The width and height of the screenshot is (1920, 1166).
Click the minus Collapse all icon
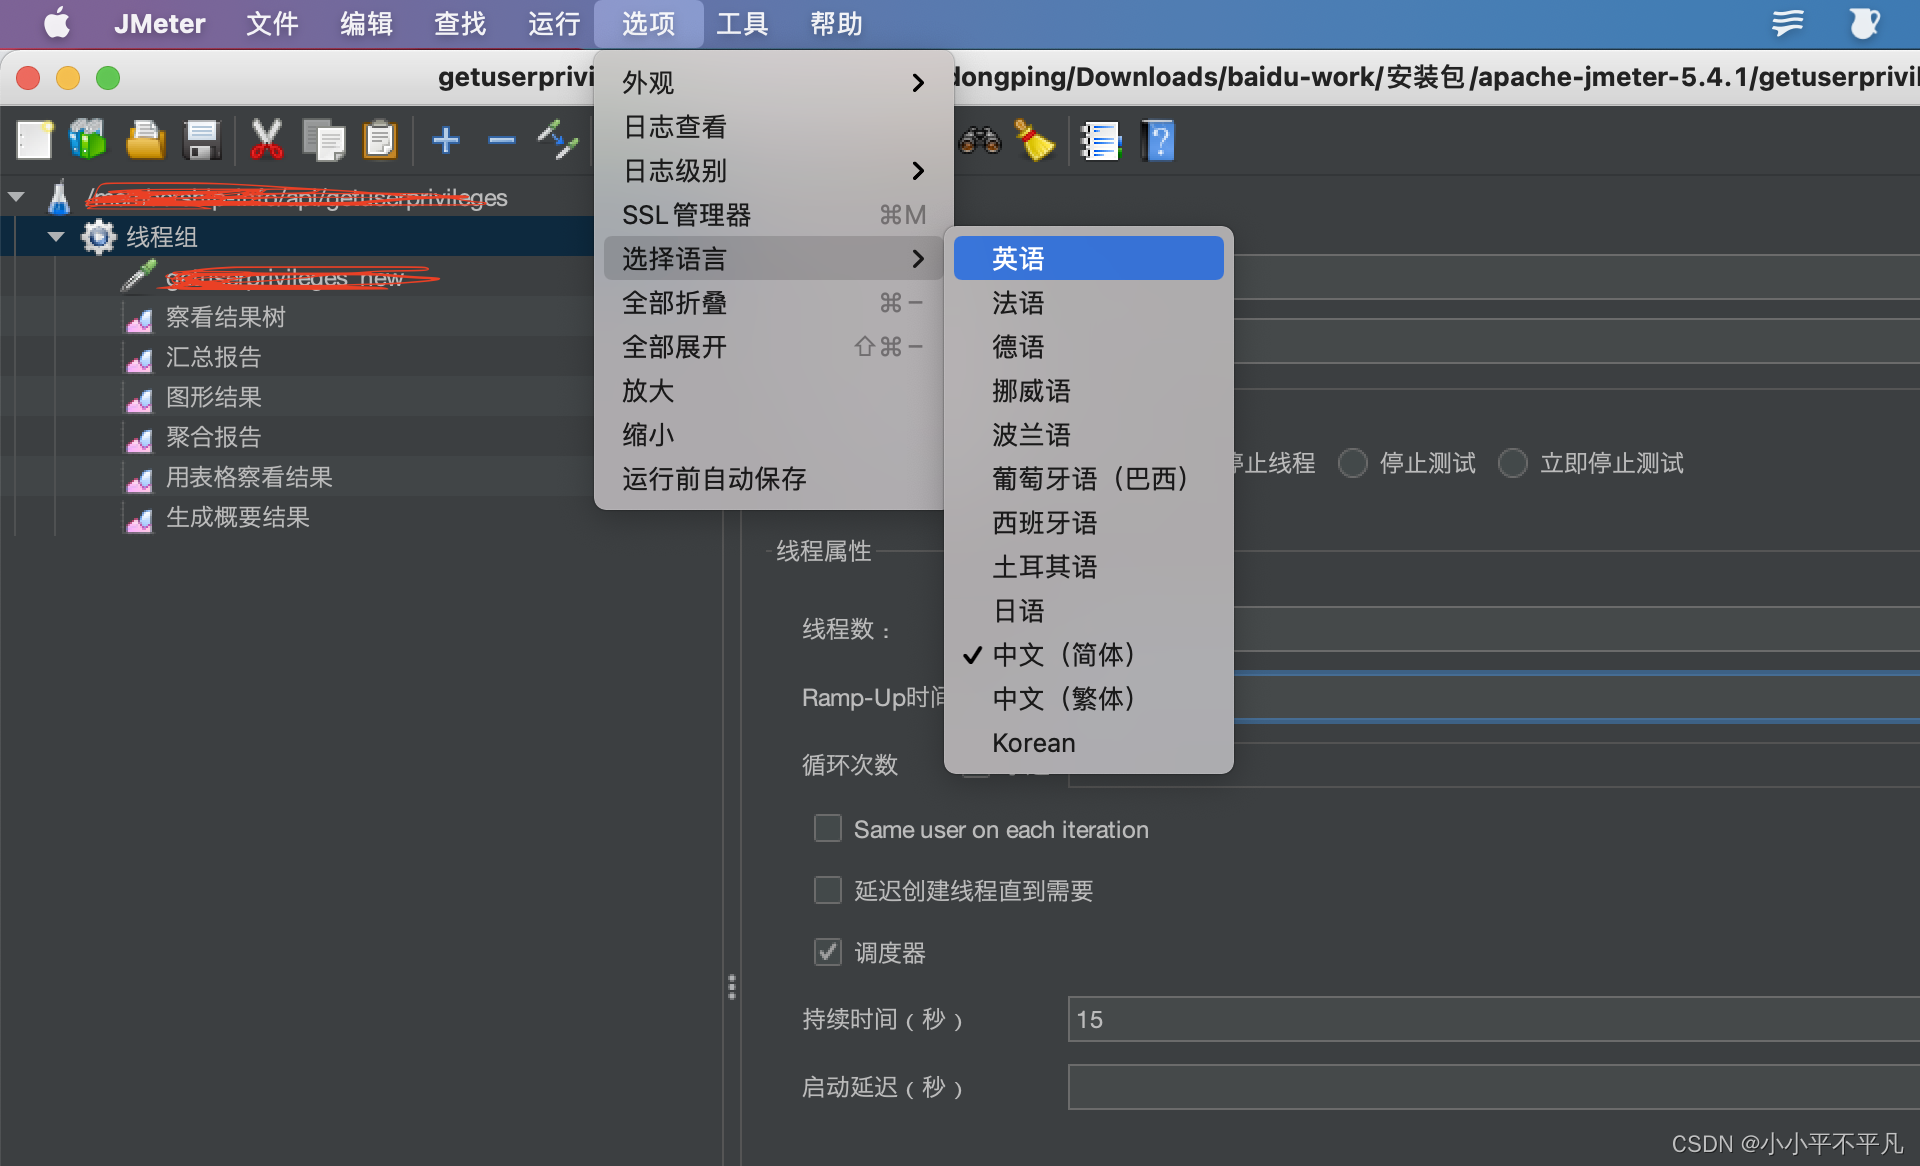click(x=501, y=140)
